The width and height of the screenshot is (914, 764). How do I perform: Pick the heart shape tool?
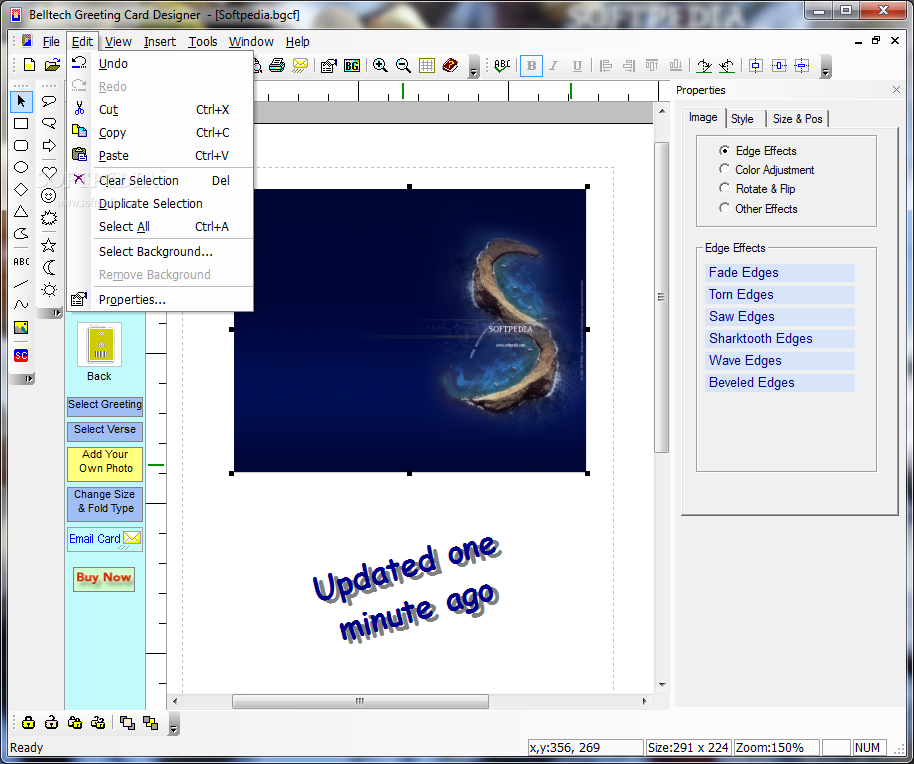pos(49,172)
